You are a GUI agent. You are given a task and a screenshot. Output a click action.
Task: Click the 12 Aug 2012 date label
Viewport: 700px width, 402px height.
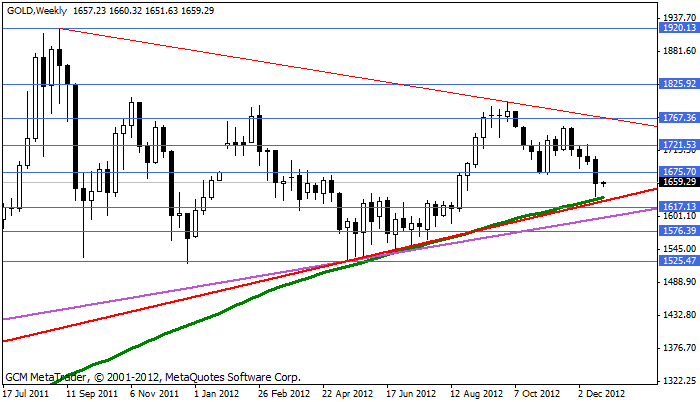tap(478, 394)
